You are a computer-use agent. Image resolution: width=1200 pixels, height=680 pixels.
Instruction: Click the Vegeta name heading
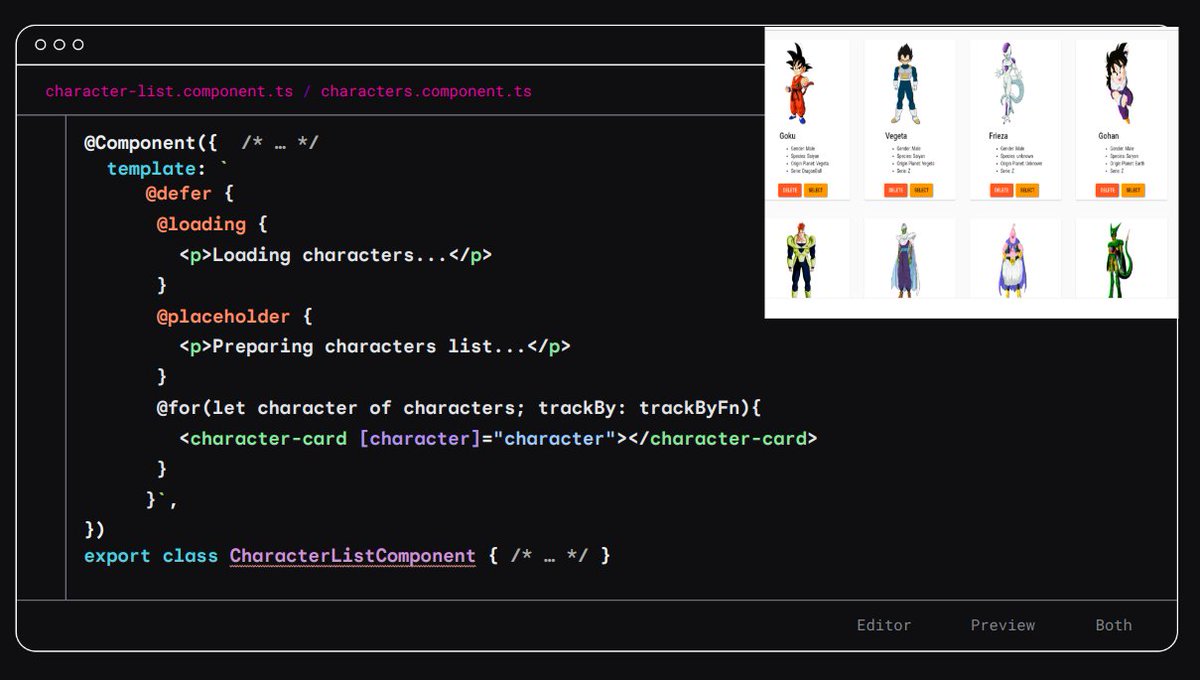(x=895, y=136)
